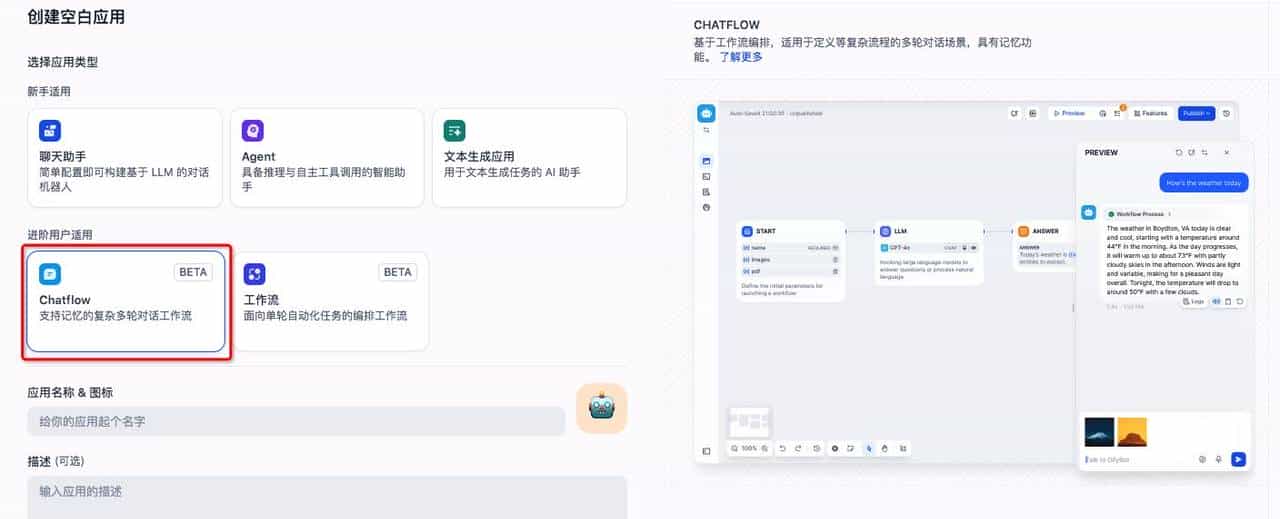The height and width of the screenshot is (519, 1280).
Task: Click the 描述 (可选) label
Action: pyautogui.click(x=55, y=461)
